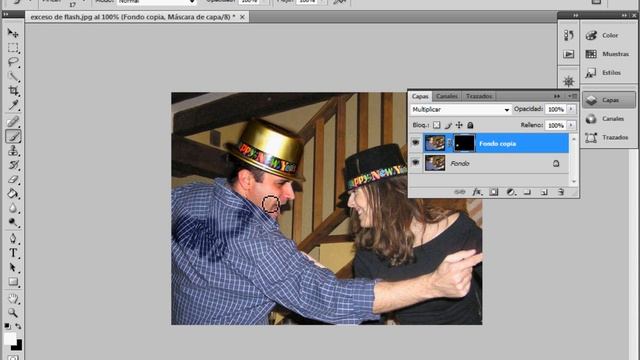The width and height of the screenshot is (640, 360).
Task: Hide the Fondo layer
Action: [x=416, y=162]
